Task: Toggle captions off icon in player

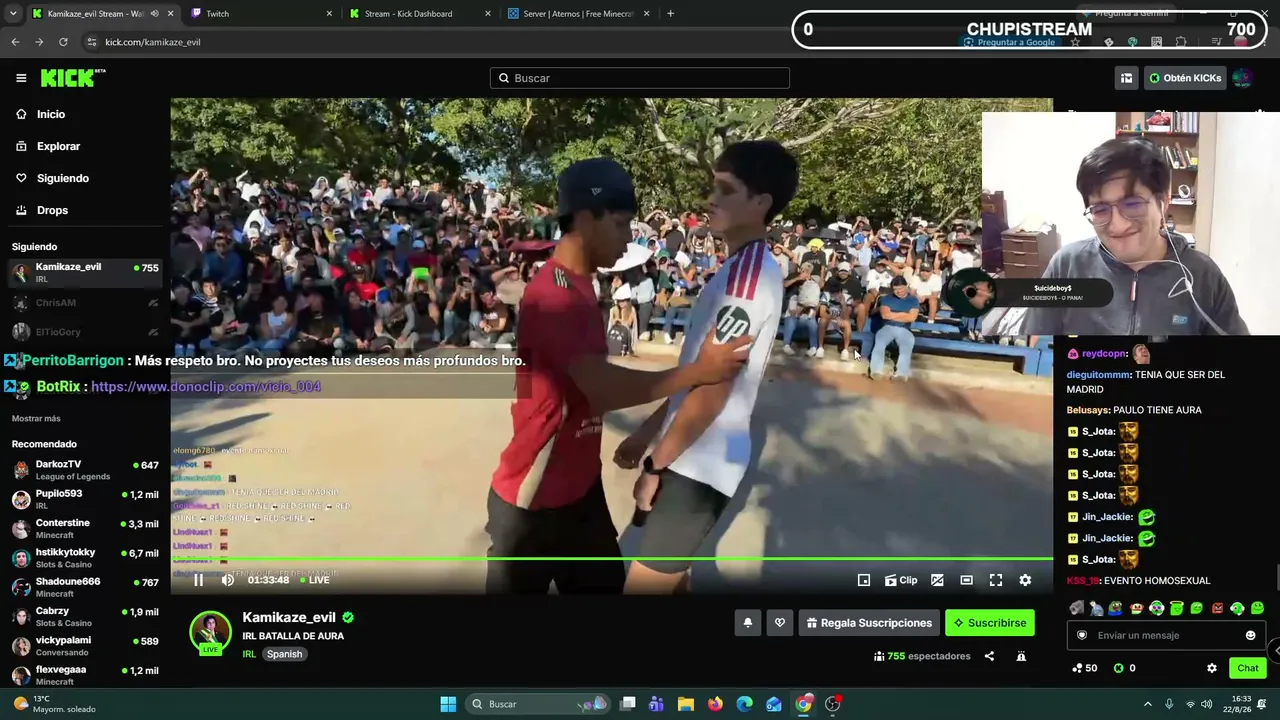Action: 937,580
